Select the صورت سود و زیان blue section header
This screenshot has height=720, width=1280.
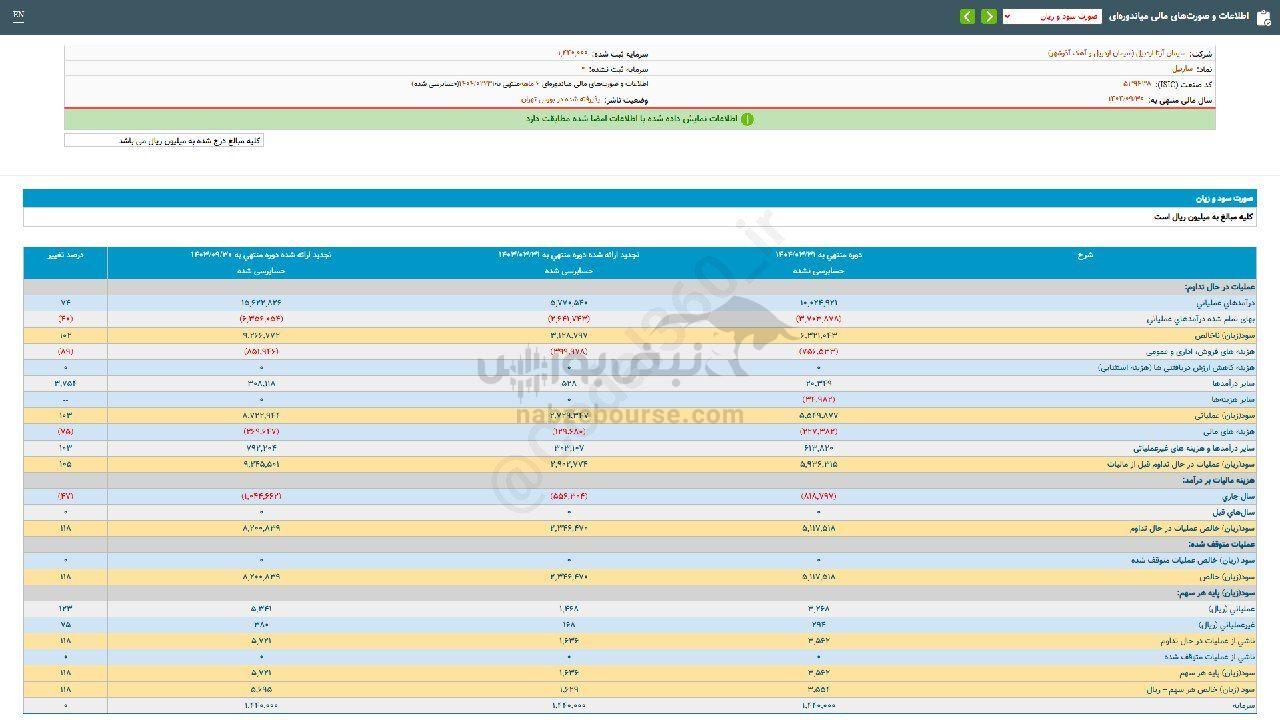coord(640,198)
